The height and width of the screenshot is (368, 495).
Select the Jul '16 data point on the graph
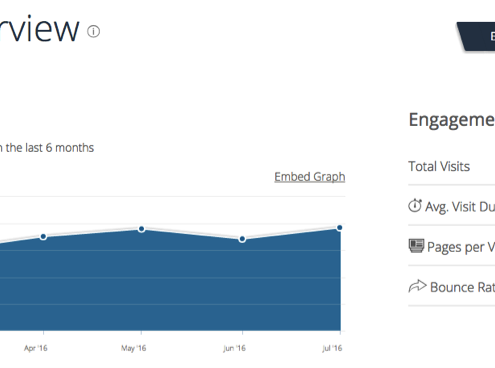click(340, 228)
